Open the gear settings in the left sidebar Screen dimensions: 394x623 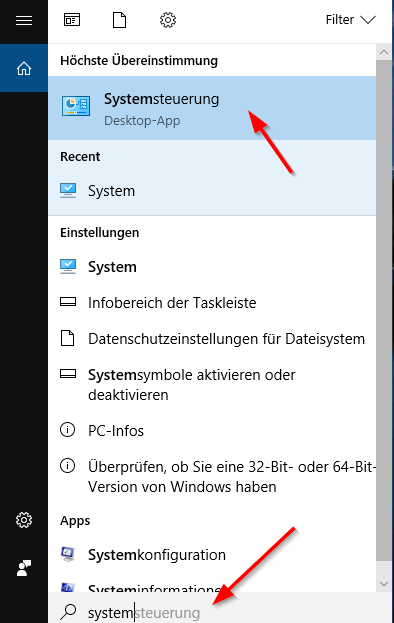[x=24, y=520]
